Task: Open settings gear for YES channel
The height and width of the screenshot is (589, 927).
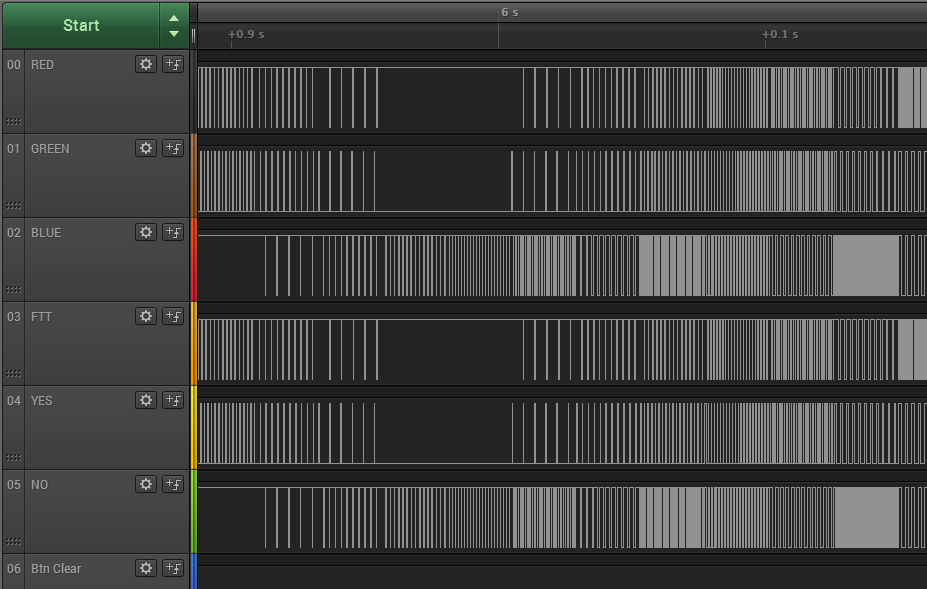Action: click(x=146, y=400)
